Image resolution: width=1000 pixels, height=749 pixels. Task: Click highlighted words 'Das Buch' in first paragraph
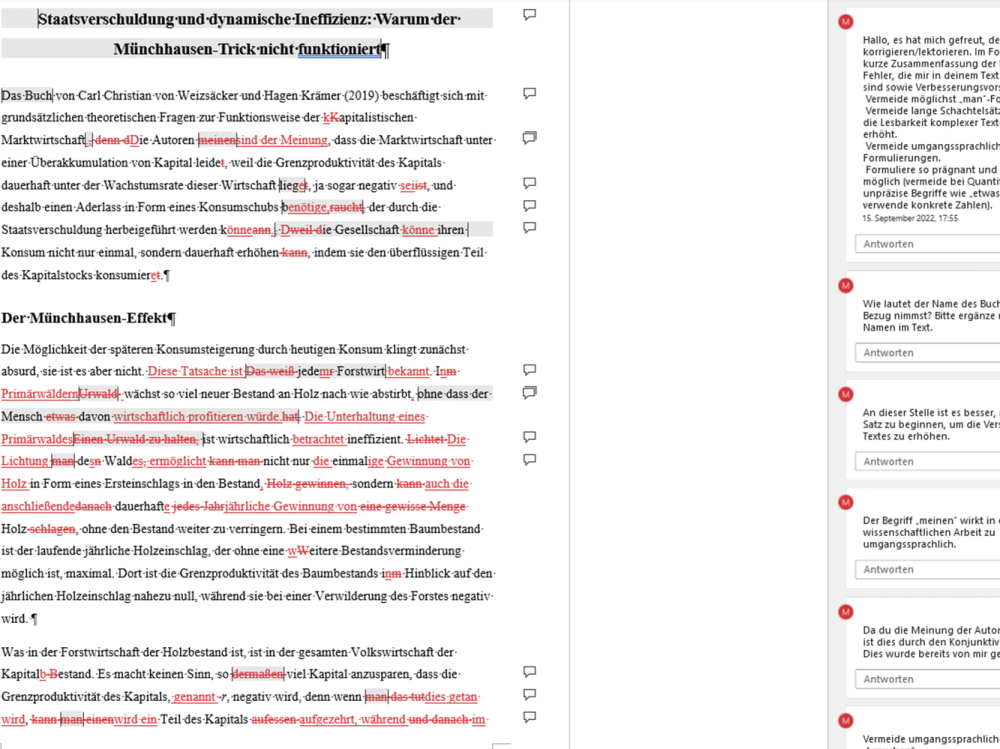click(27, 96)
